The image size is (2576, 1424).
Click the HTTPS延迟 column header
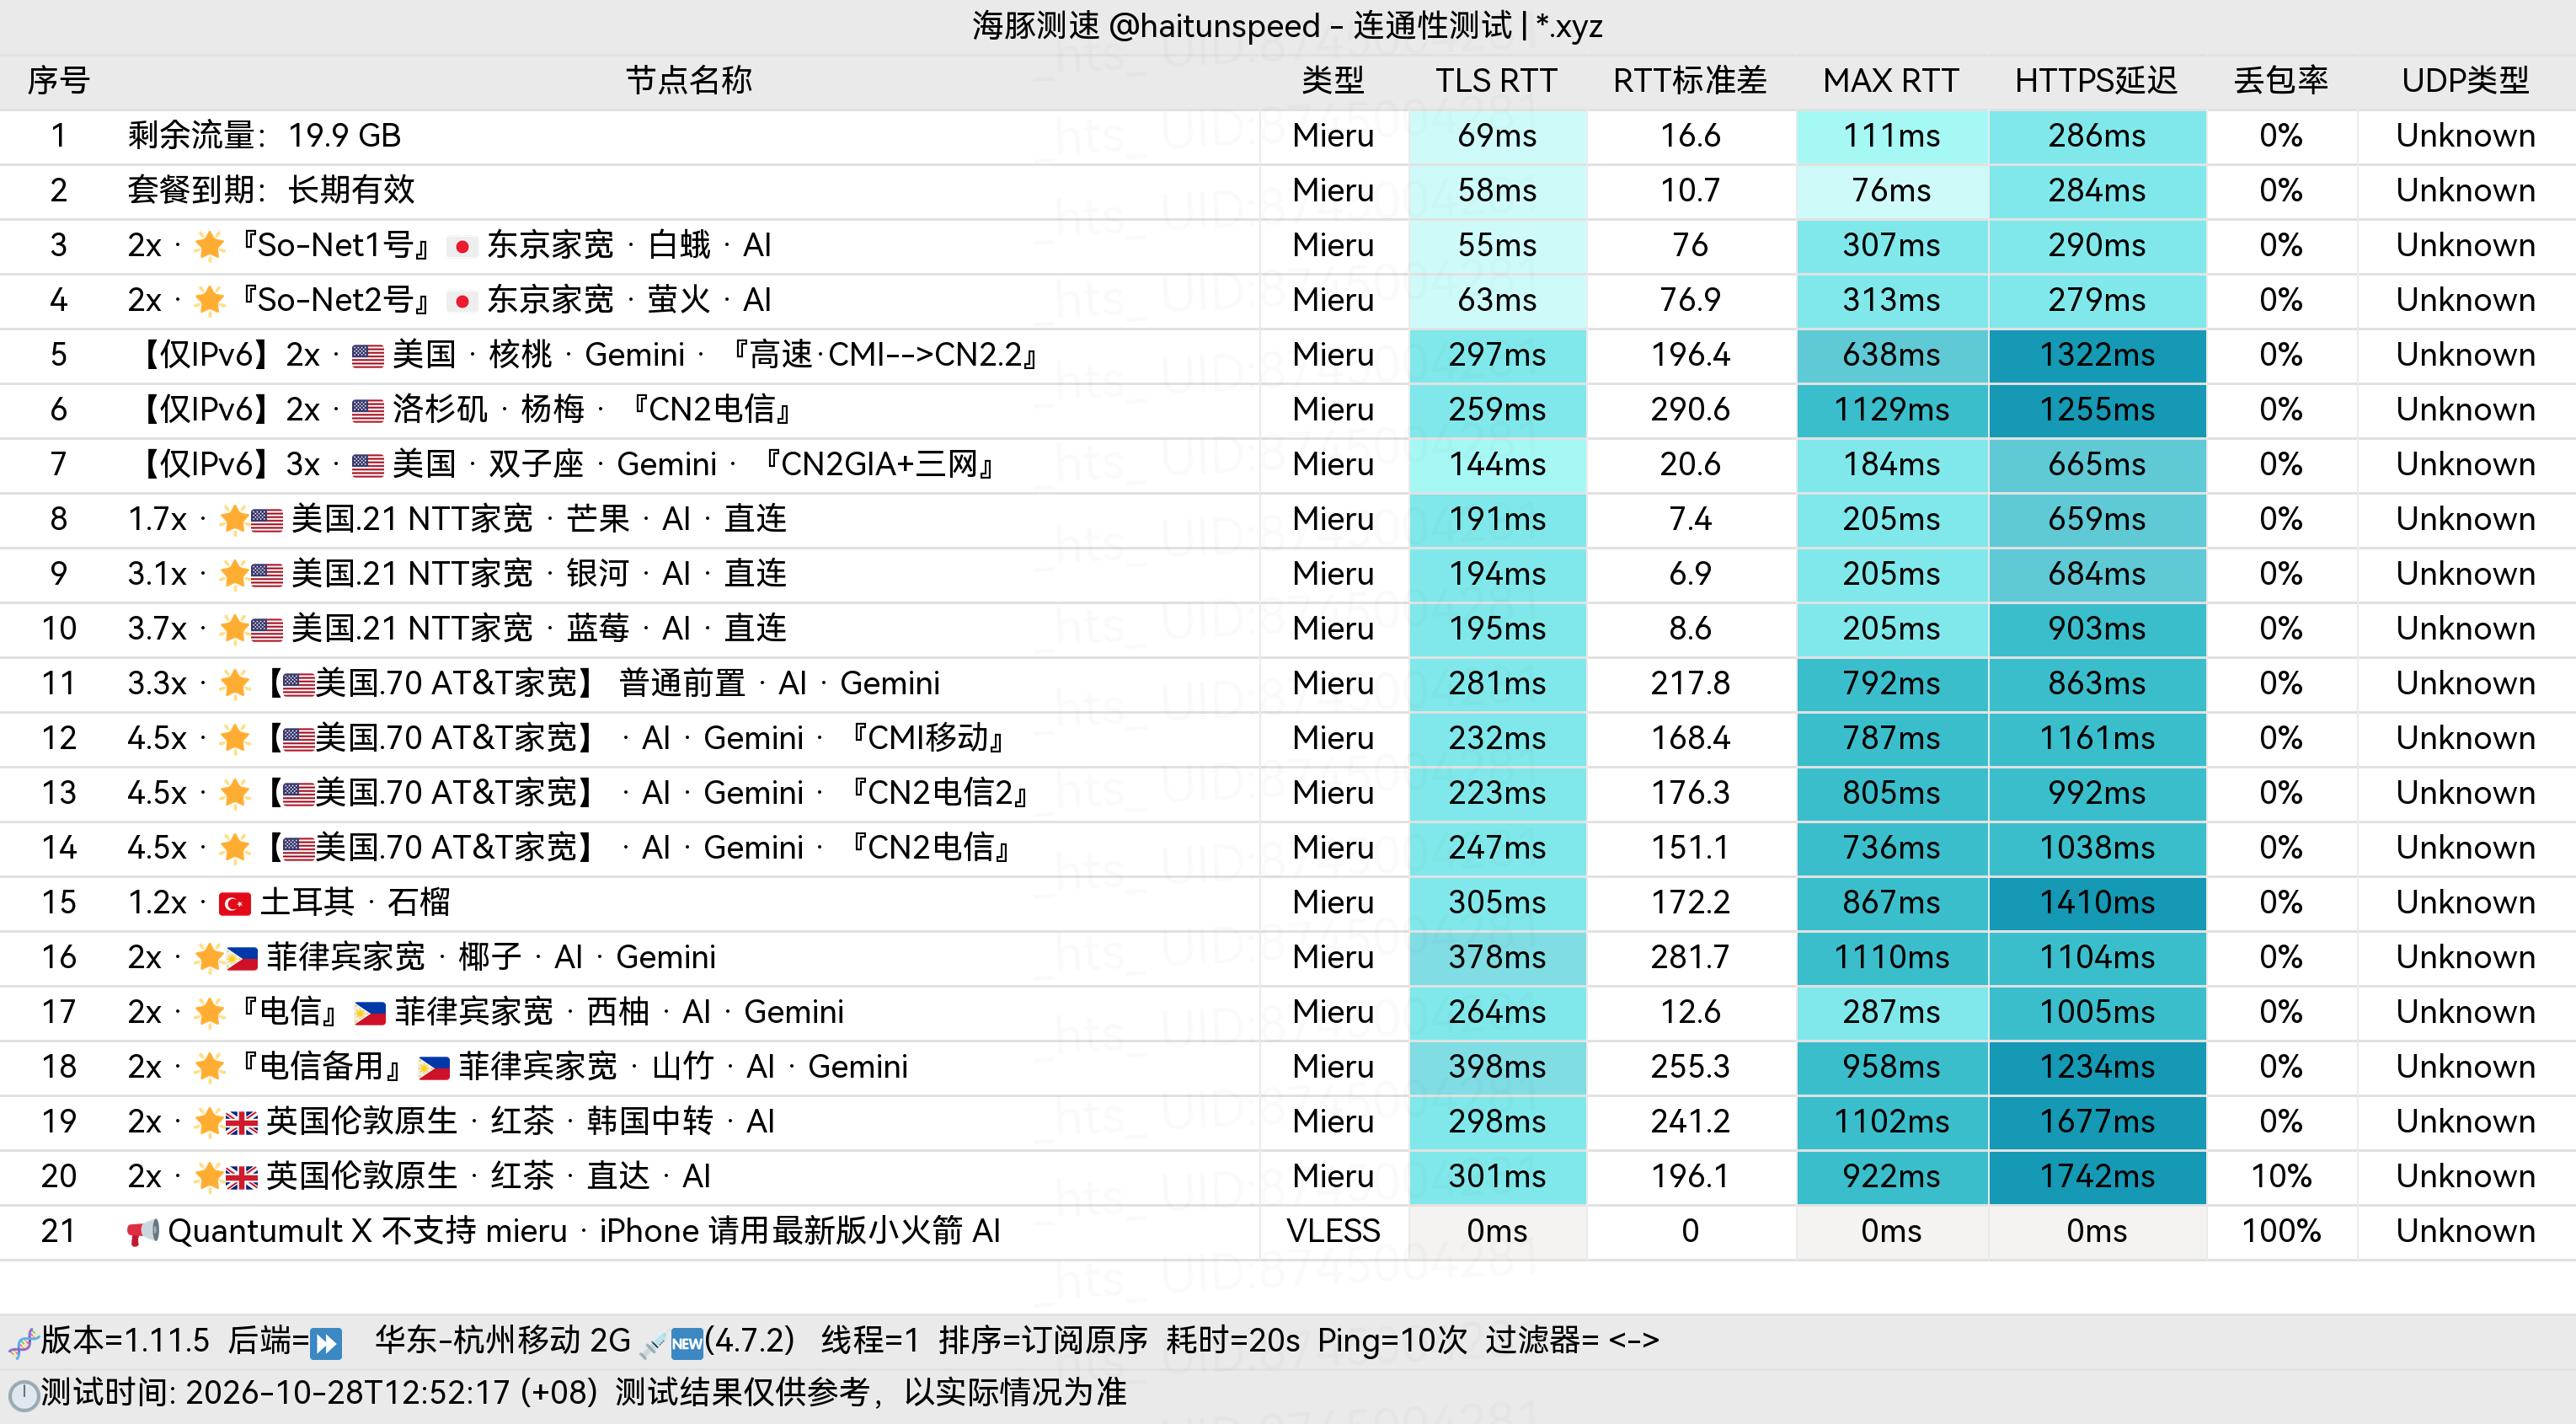[2097, 80]
